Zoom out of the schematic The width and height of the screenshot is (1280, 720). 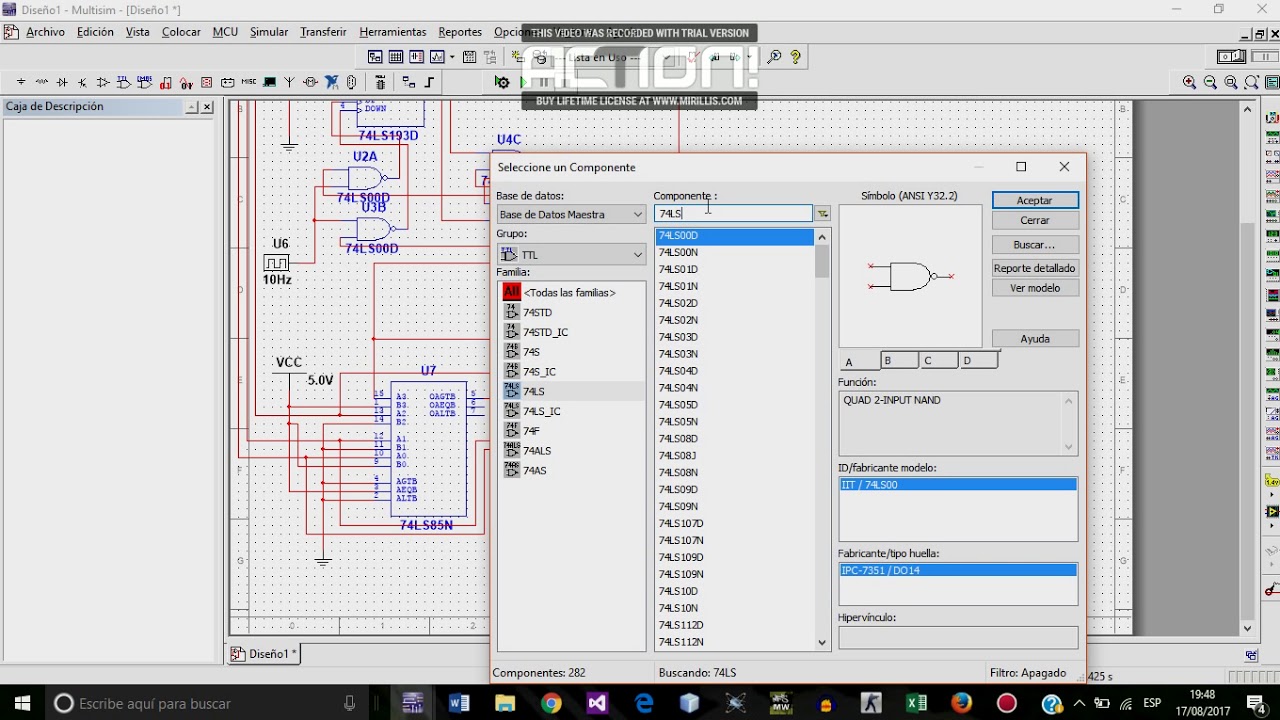(1210, 82)
